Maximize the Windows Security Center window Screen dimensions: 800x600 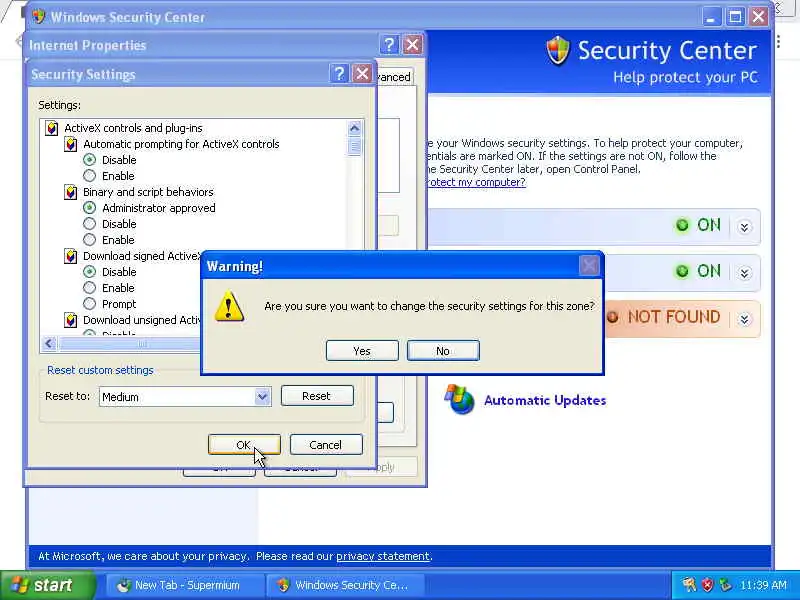[x=735, y=17]
